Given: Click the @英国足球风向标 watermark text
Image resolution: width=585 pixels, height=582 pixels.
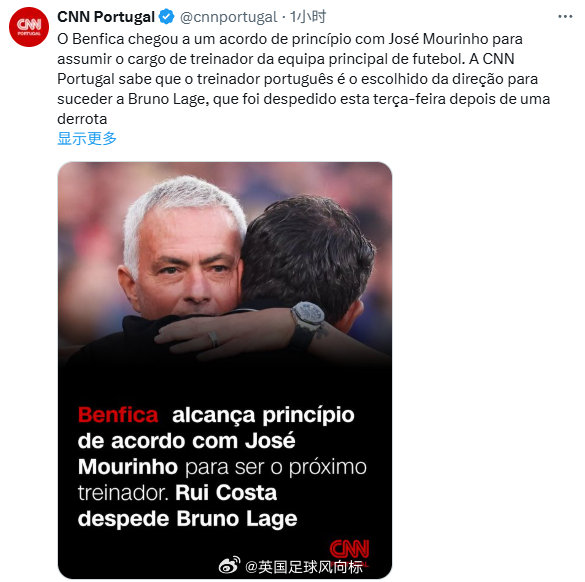Looking at the screenshot, I should point(304,567).
